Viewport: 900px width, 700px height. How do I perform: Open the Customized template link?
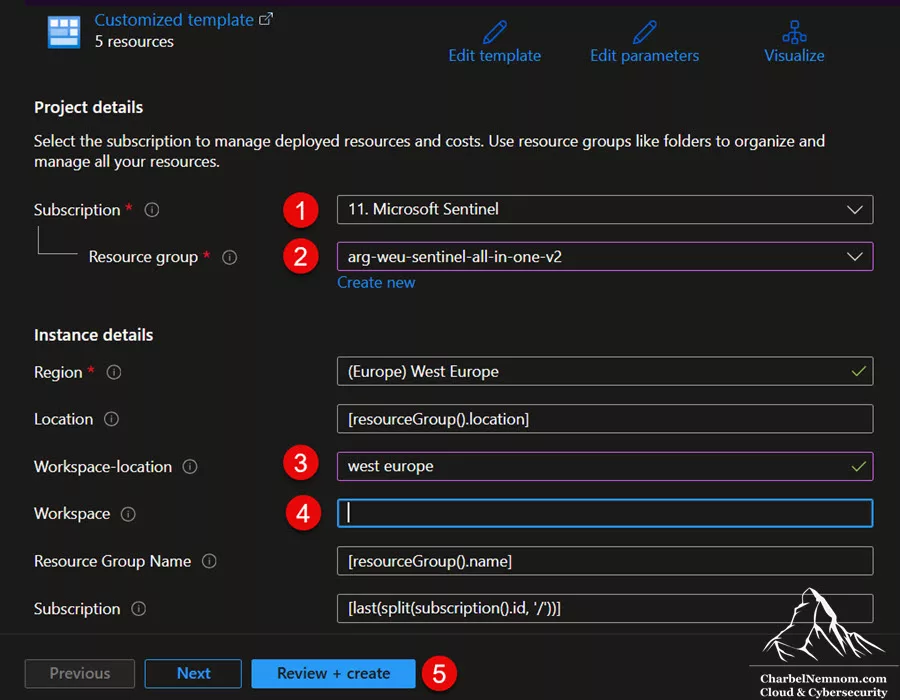pyautogui.click(x=174, y=20)
